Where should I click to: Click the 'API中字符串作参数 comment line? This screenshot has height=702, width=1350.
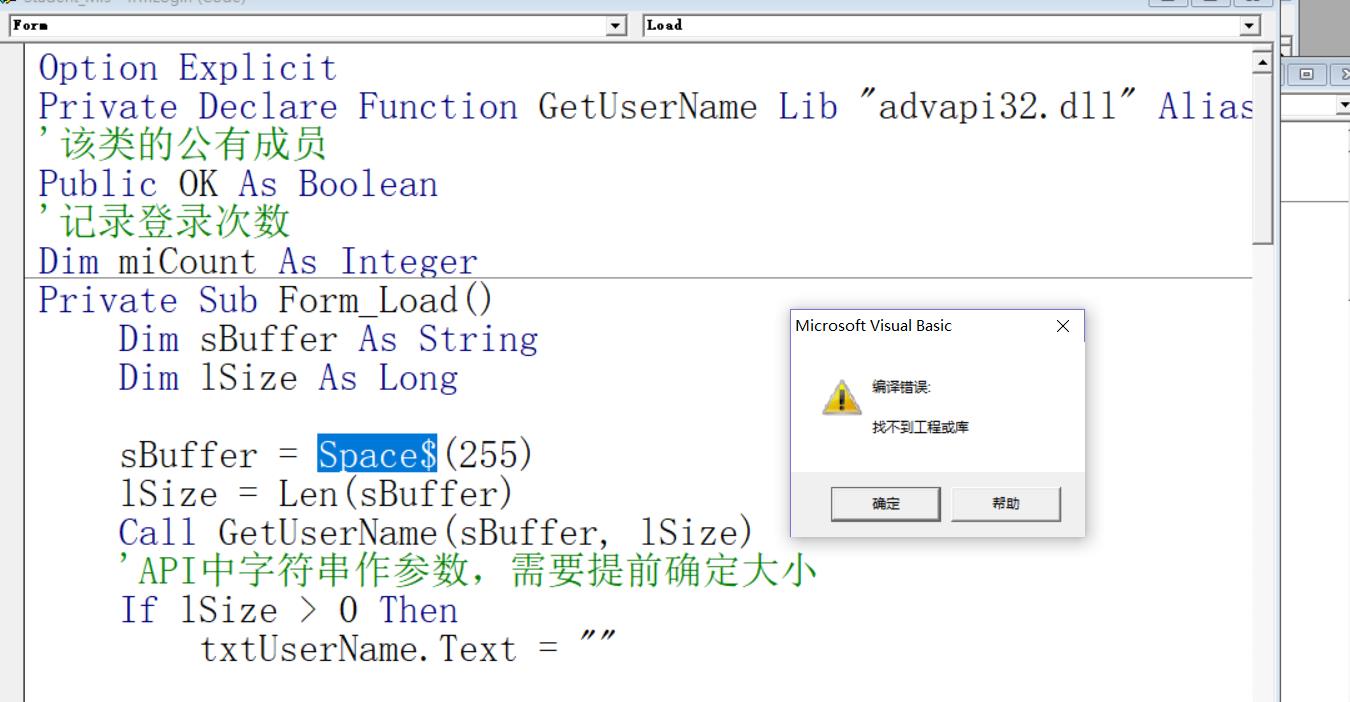tap(468, 571)
